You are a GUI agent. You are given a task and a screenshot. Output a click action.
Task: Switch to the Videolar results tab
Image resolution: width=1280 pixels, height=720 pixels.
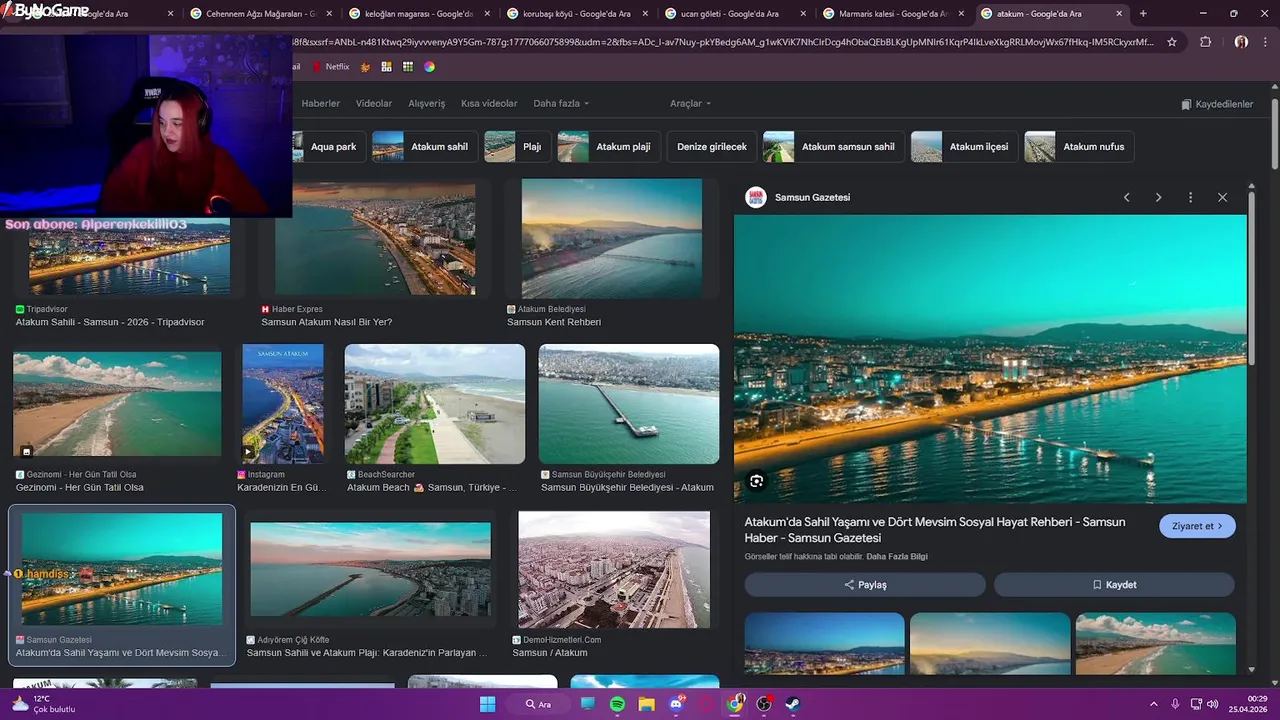374,104
